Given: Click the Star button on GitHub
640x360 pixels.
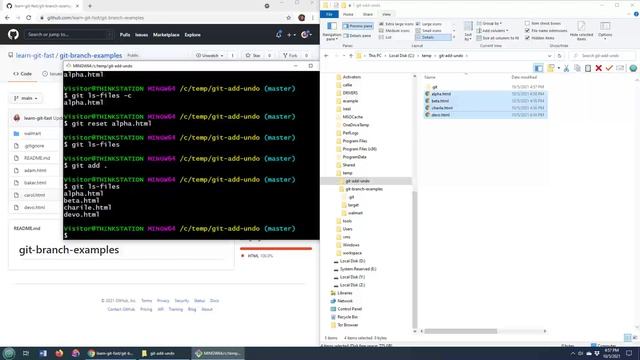Looking at the screenshot, I should click(253, 55).
